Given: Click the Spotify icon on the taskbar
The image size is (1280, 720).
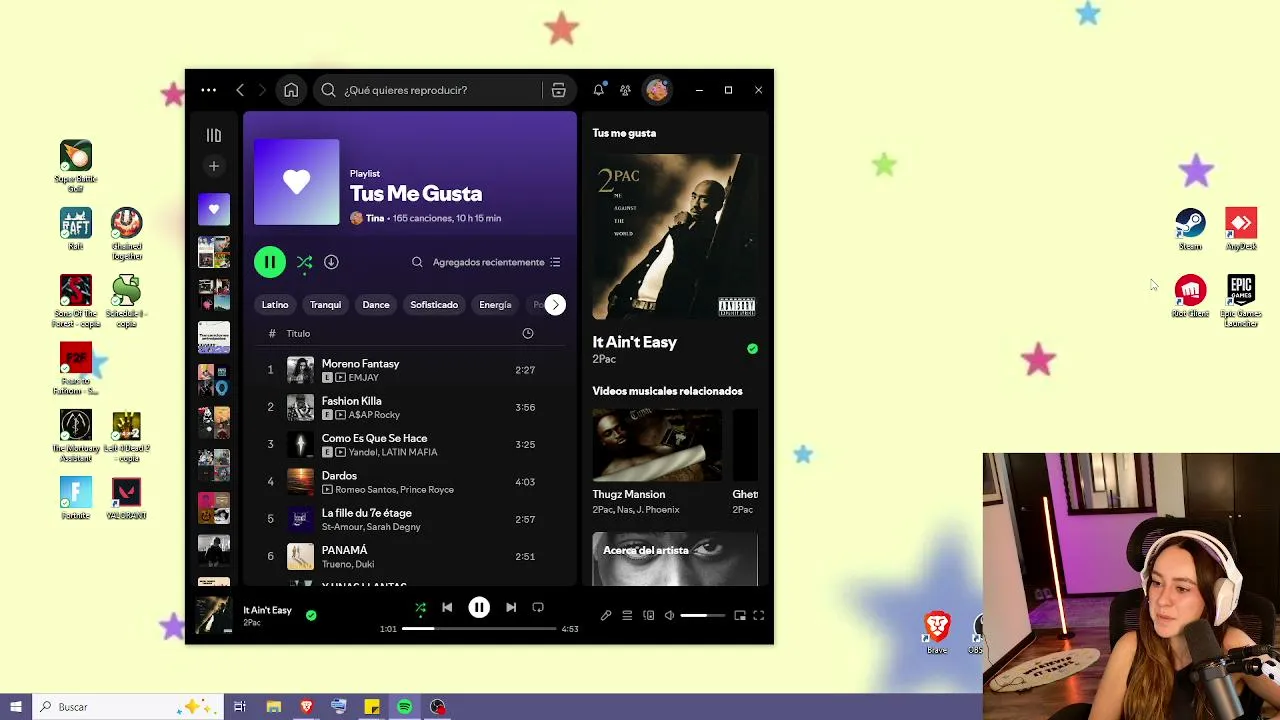Looking at the screenshot, I should tap(404, 707).
